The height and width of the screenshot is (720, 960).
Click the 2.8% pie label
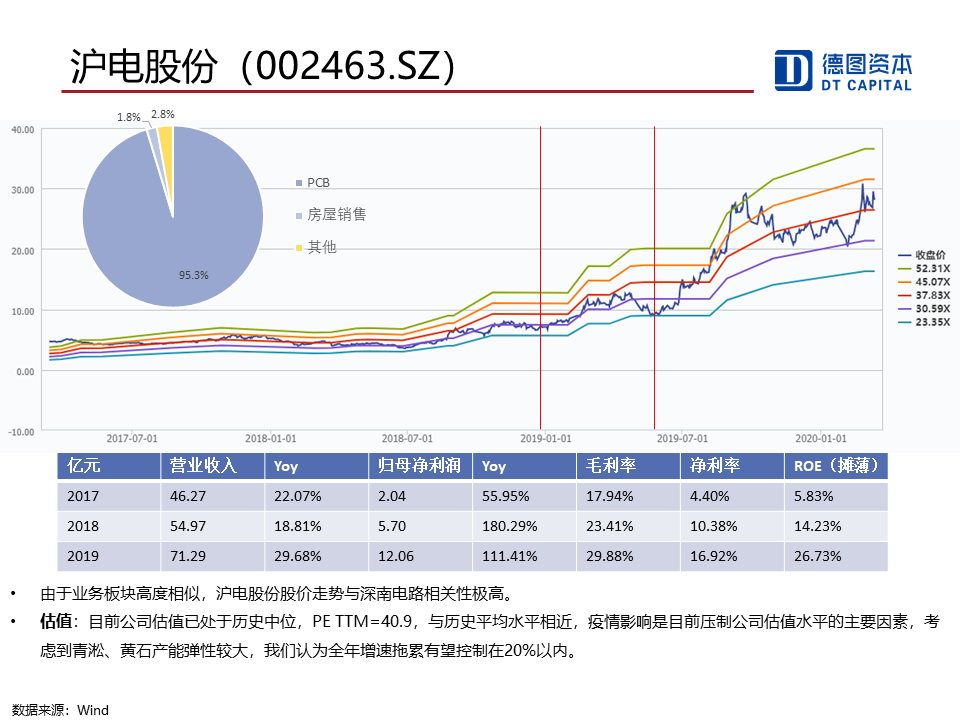[x=163, y=114]
